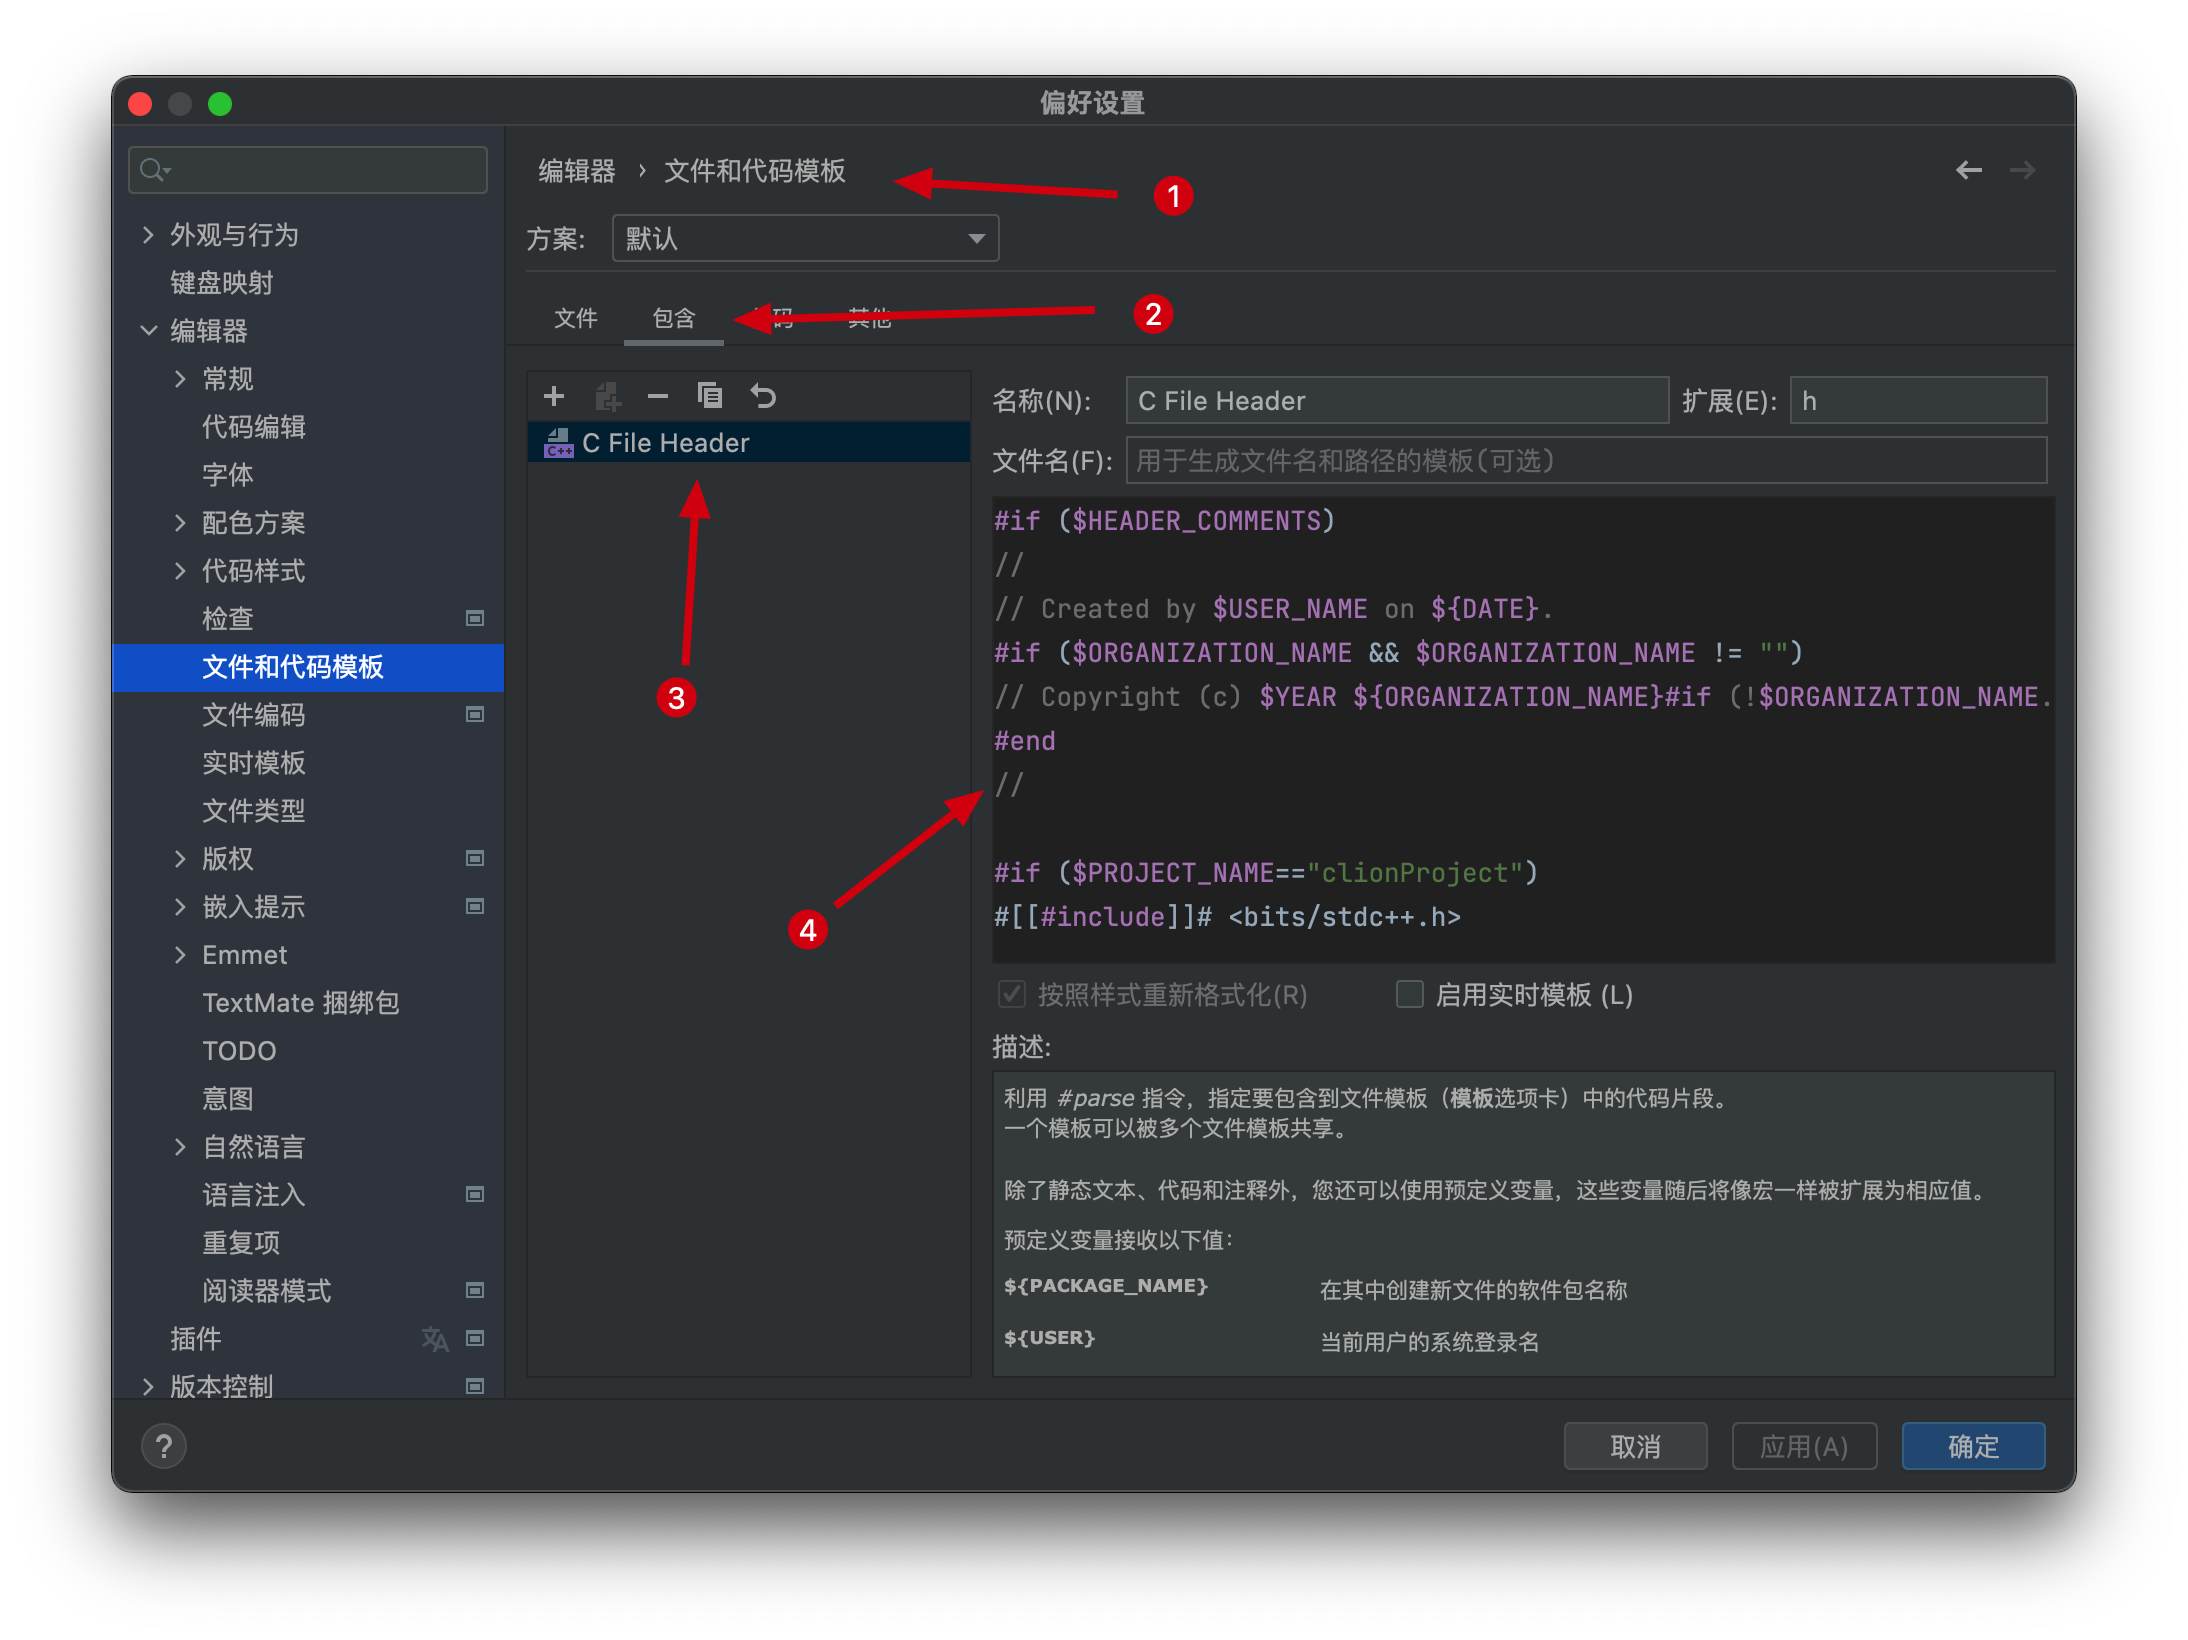Click the create child template icon

click(x=607, y=396)
